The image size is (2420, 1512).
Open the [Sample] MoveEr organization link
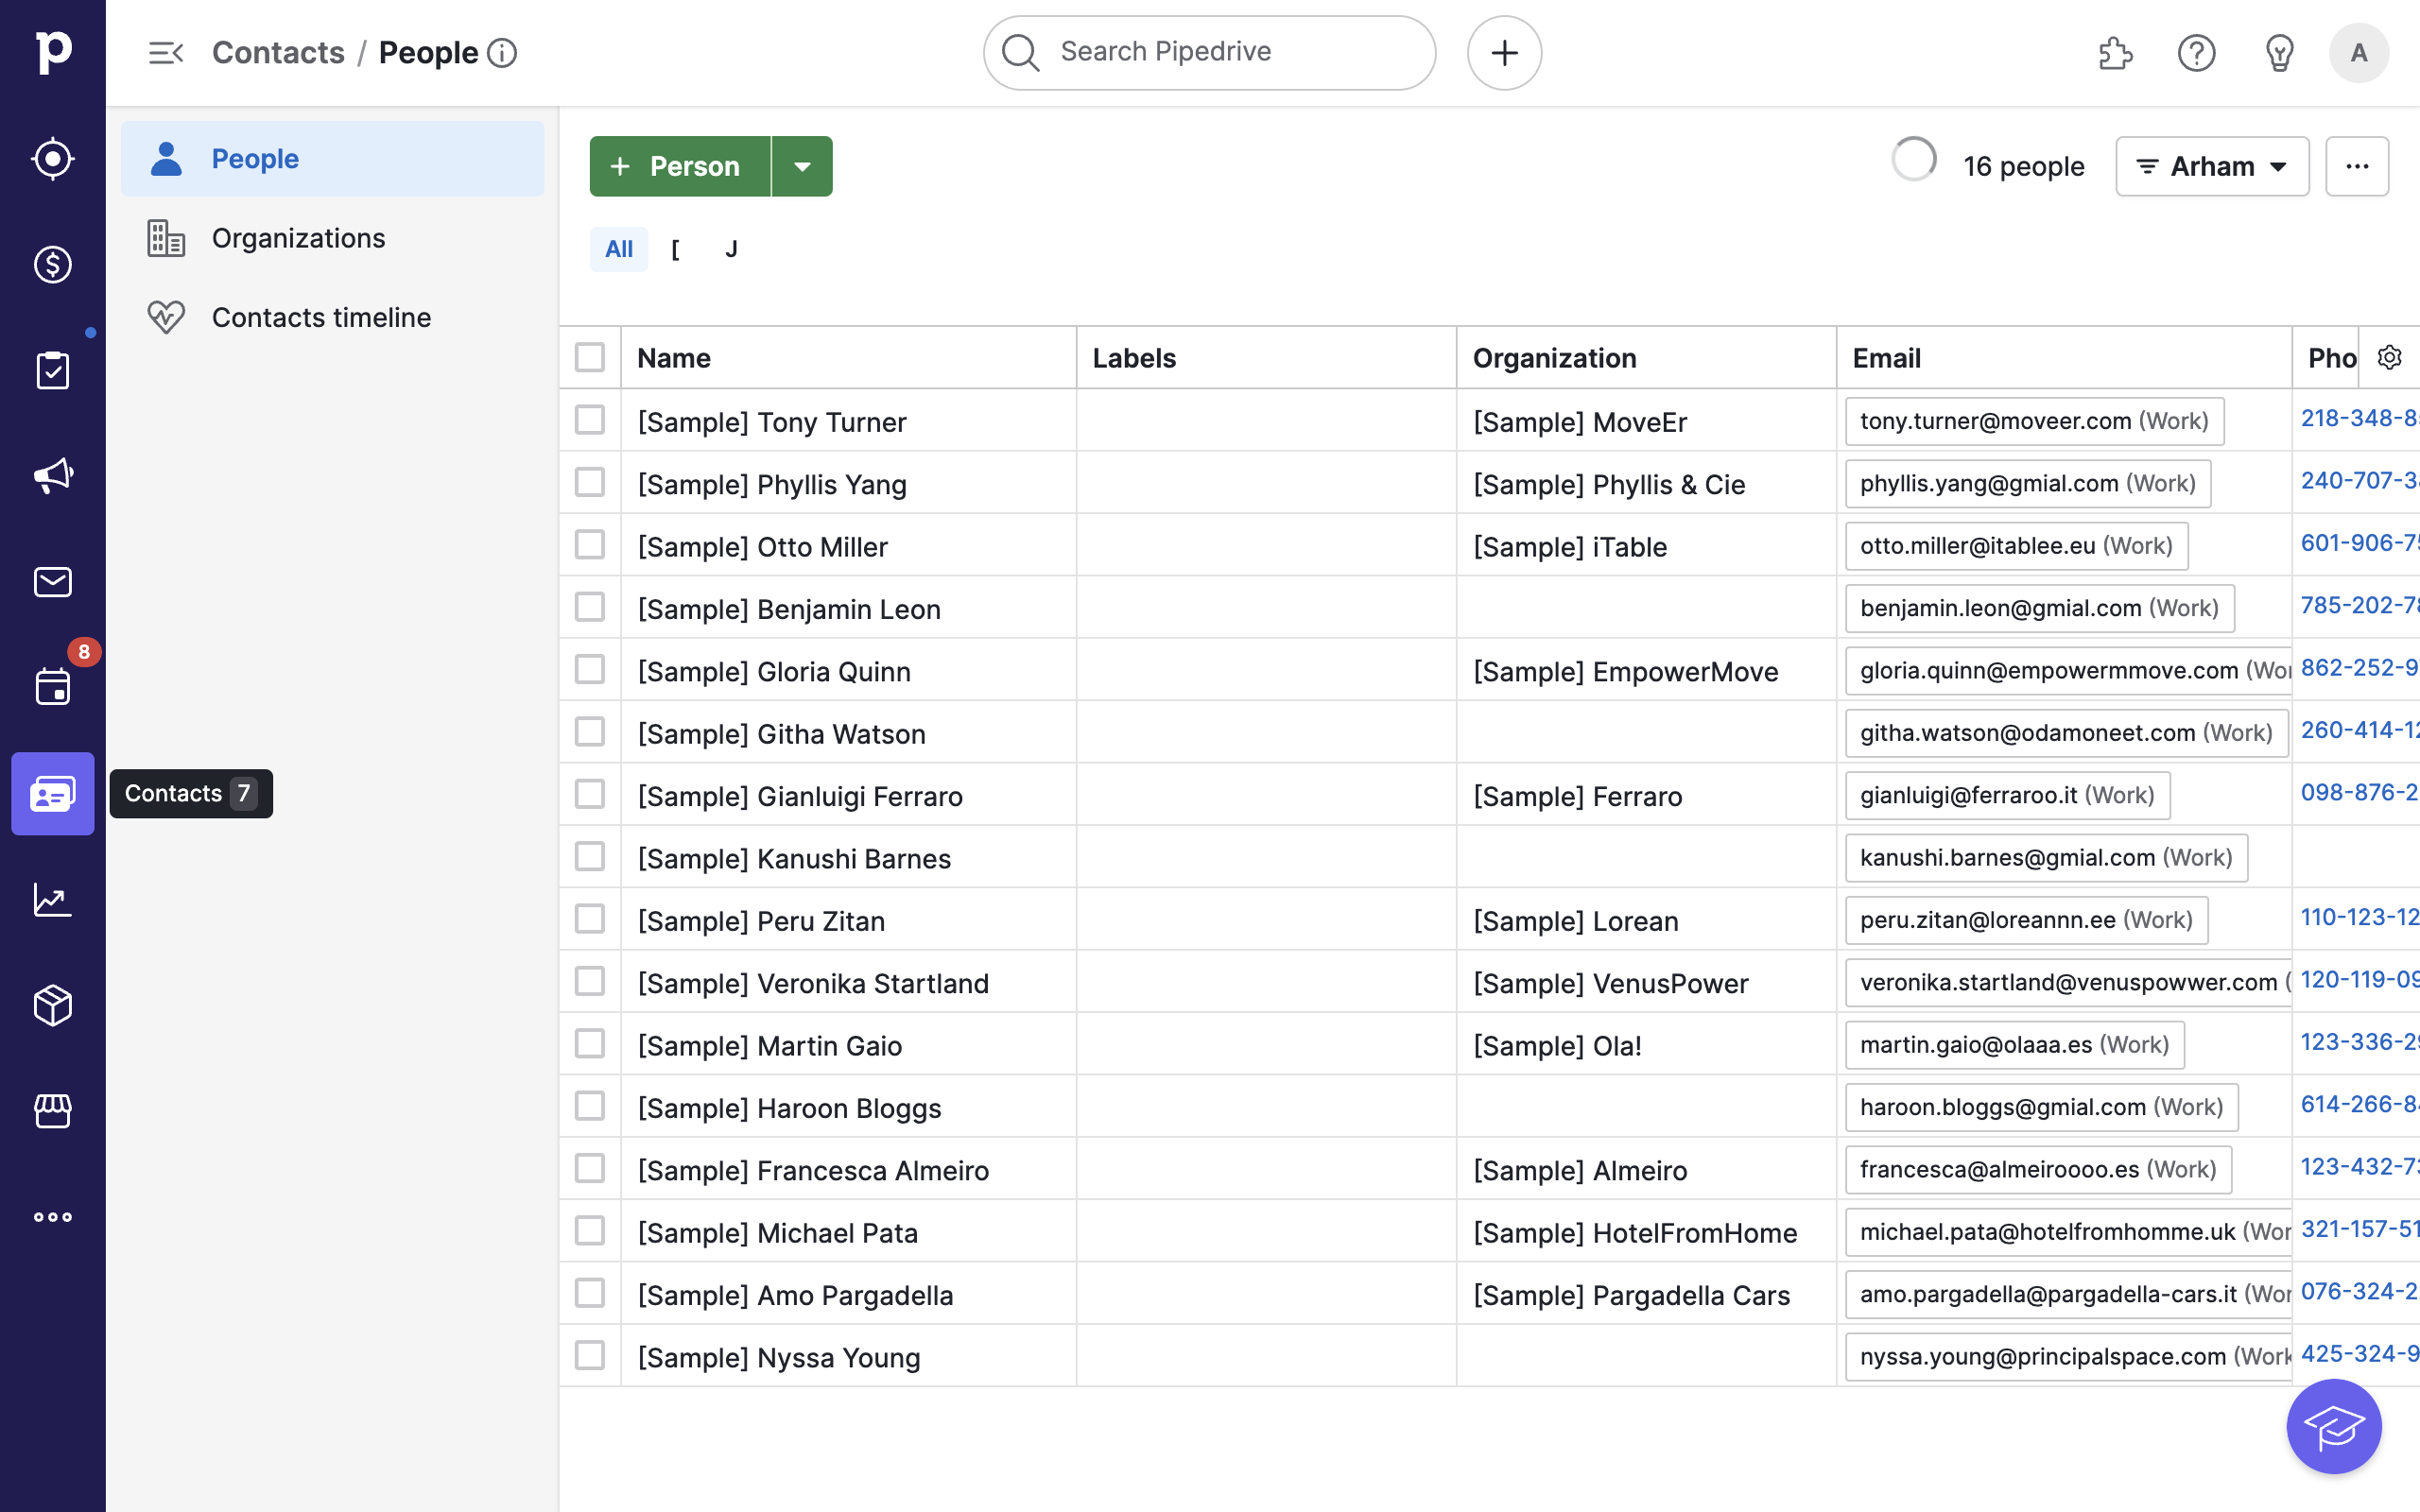(x=1580, y=422)
